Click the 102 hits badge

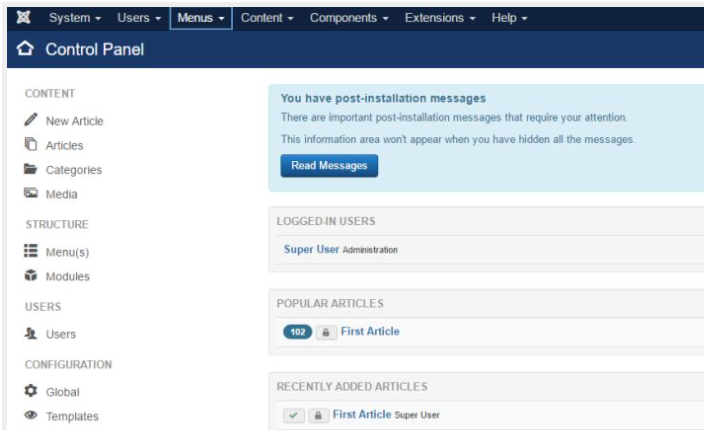tap(298, 333)
